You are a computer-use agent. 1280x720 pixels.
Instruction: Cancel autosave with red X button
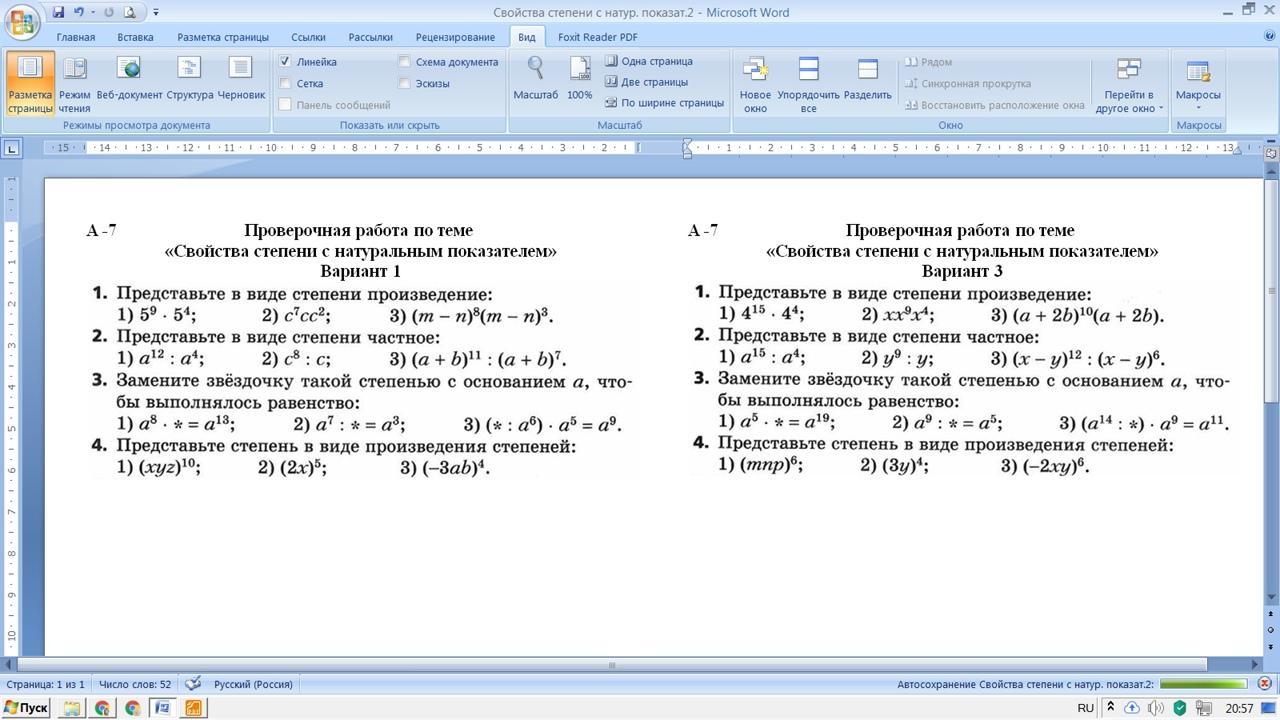(x=1264, y=684)
